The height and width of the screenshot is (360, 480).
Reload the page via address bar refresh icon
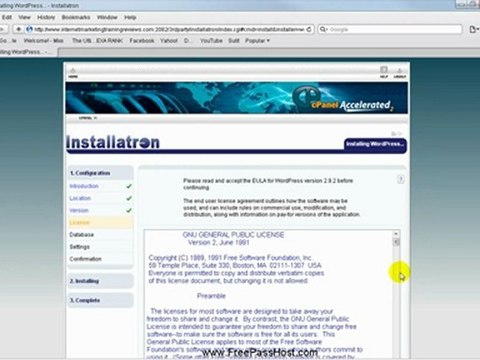coord(309,29)
